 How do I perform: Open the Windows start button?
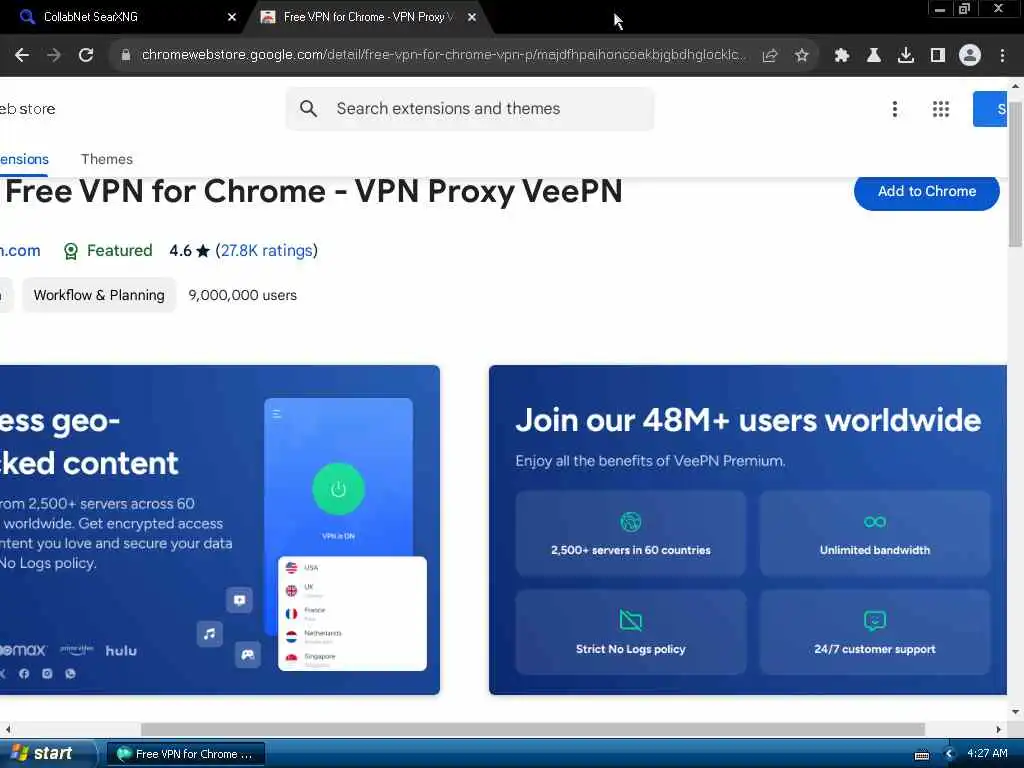(x=47, y=754)
